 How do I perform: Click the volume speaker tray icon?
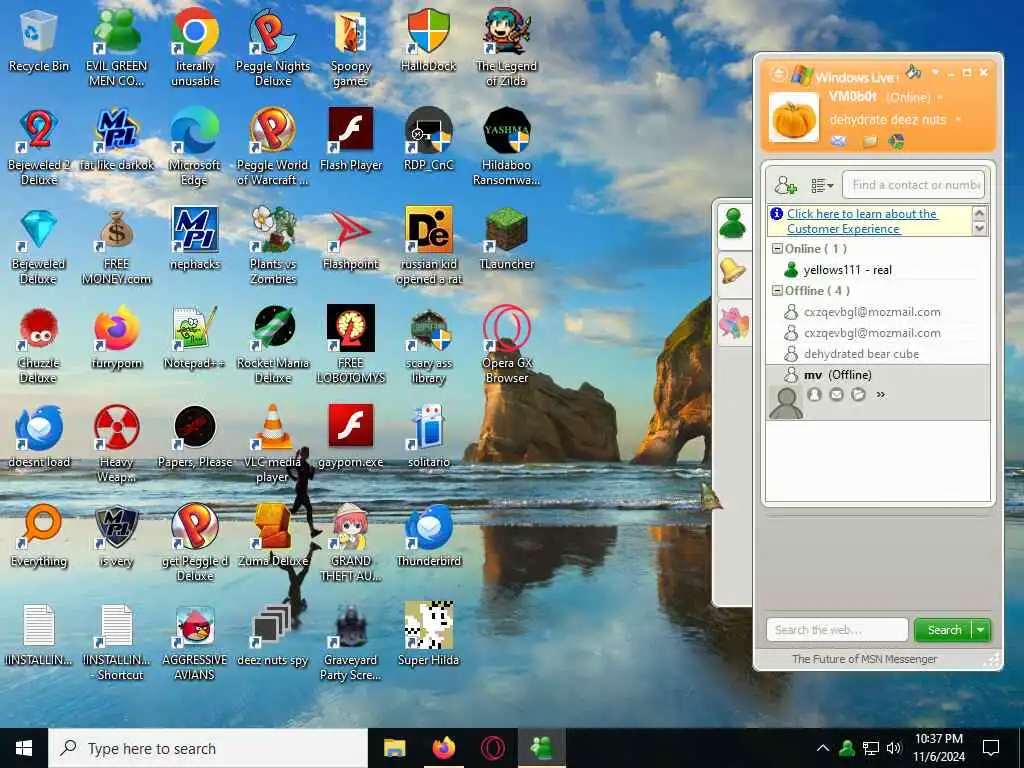tap(894, 748)
